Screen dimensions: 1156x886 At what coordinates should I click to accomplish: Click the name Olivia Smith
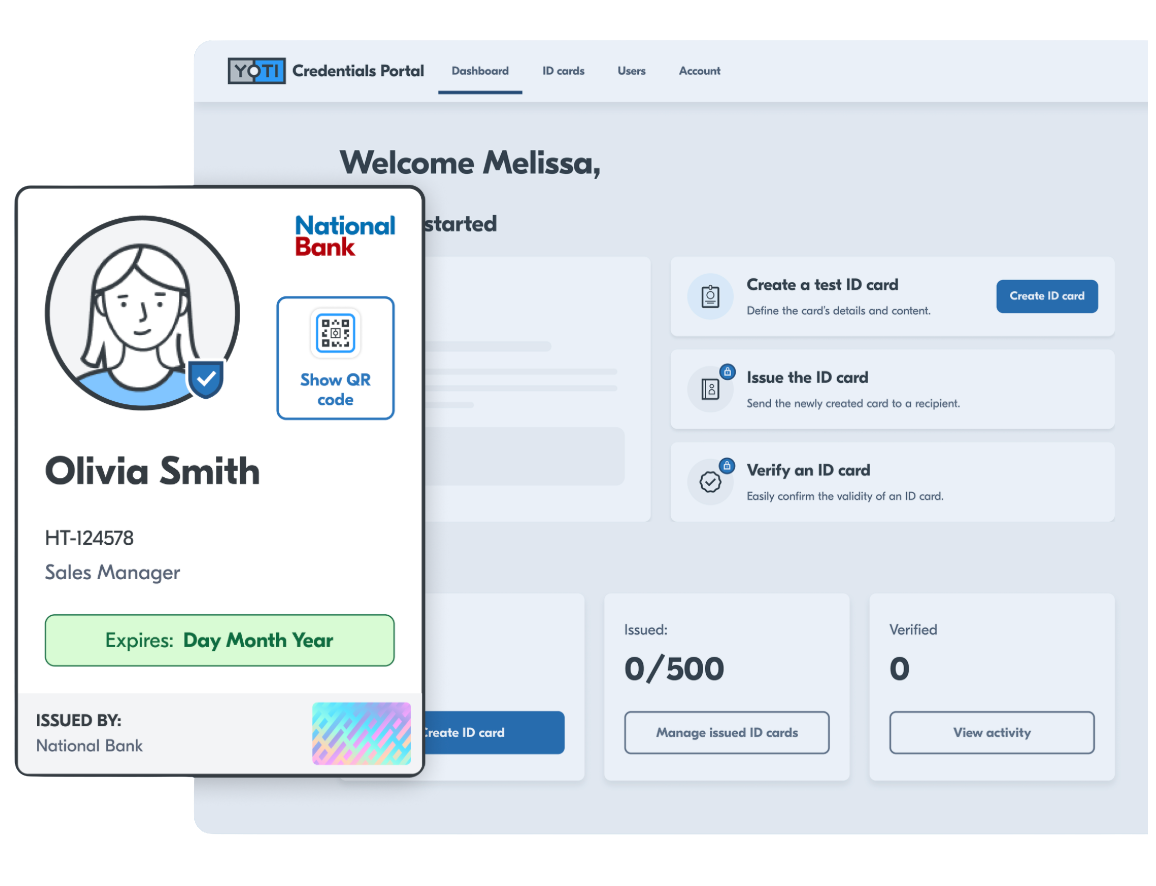(153, 471)
